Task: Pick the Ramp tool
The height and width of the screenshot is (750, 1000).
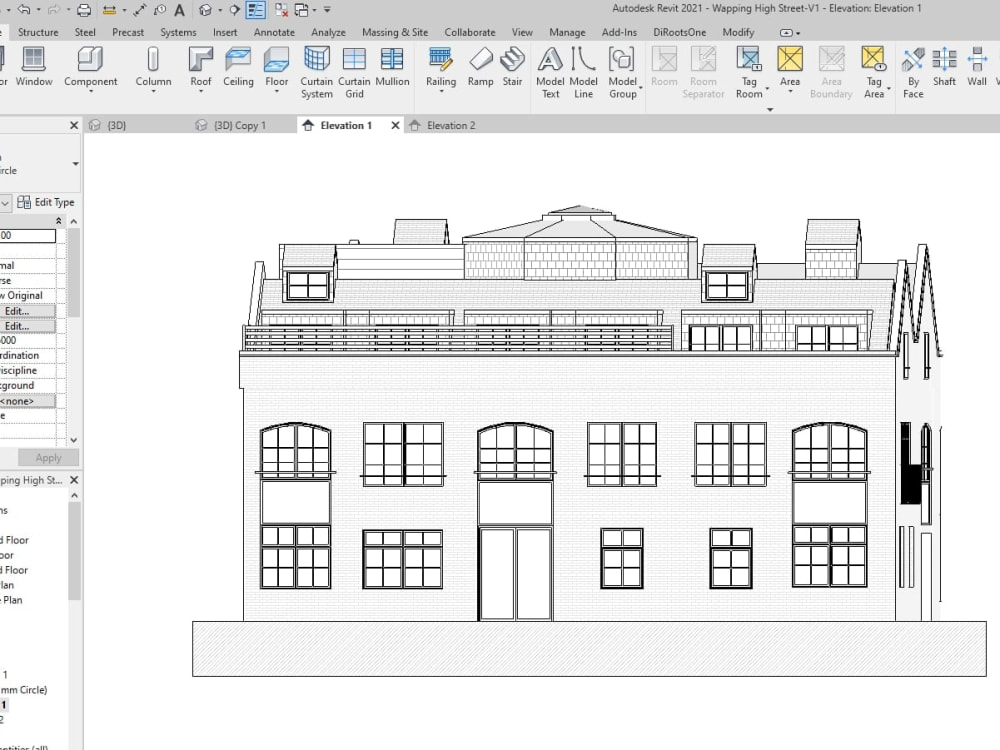Action: (480, 67)
